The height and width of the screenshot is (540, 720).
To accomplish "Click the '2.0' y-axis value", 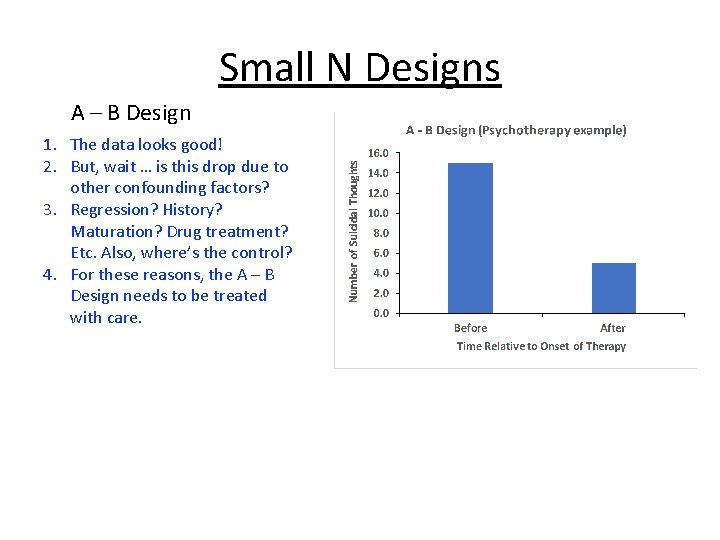I will 381,293.
